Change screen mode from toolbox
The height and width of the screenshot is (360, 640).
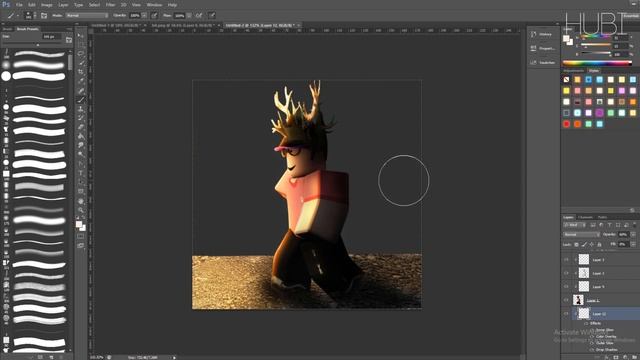[x=81, y=245]
